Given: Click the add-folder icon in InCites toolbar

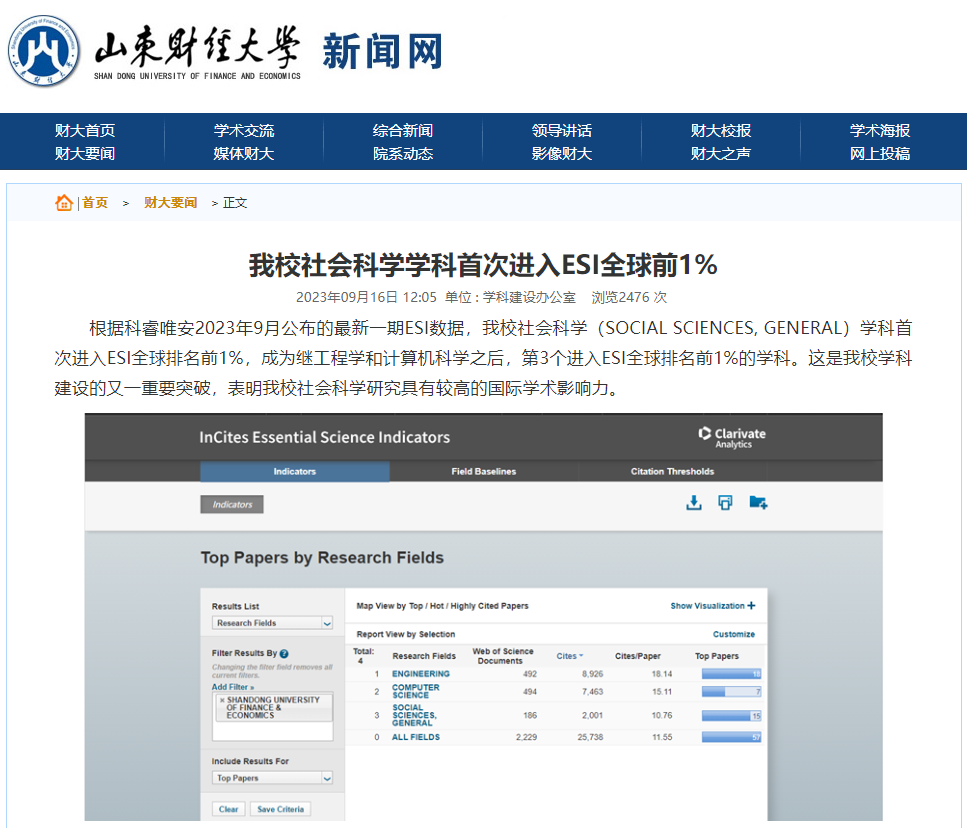Looking at the screenshot, I should (x=758, y=503).
